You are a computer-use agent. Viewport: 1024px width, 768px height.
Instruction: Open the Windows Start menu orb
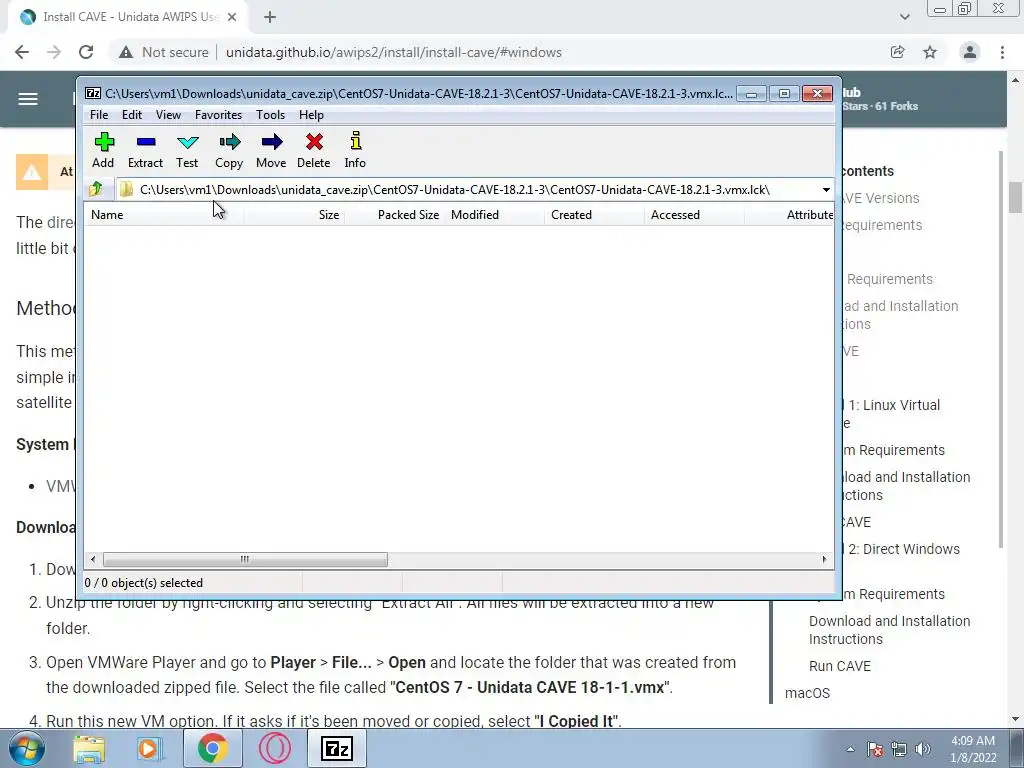click(x=26, y=748)
